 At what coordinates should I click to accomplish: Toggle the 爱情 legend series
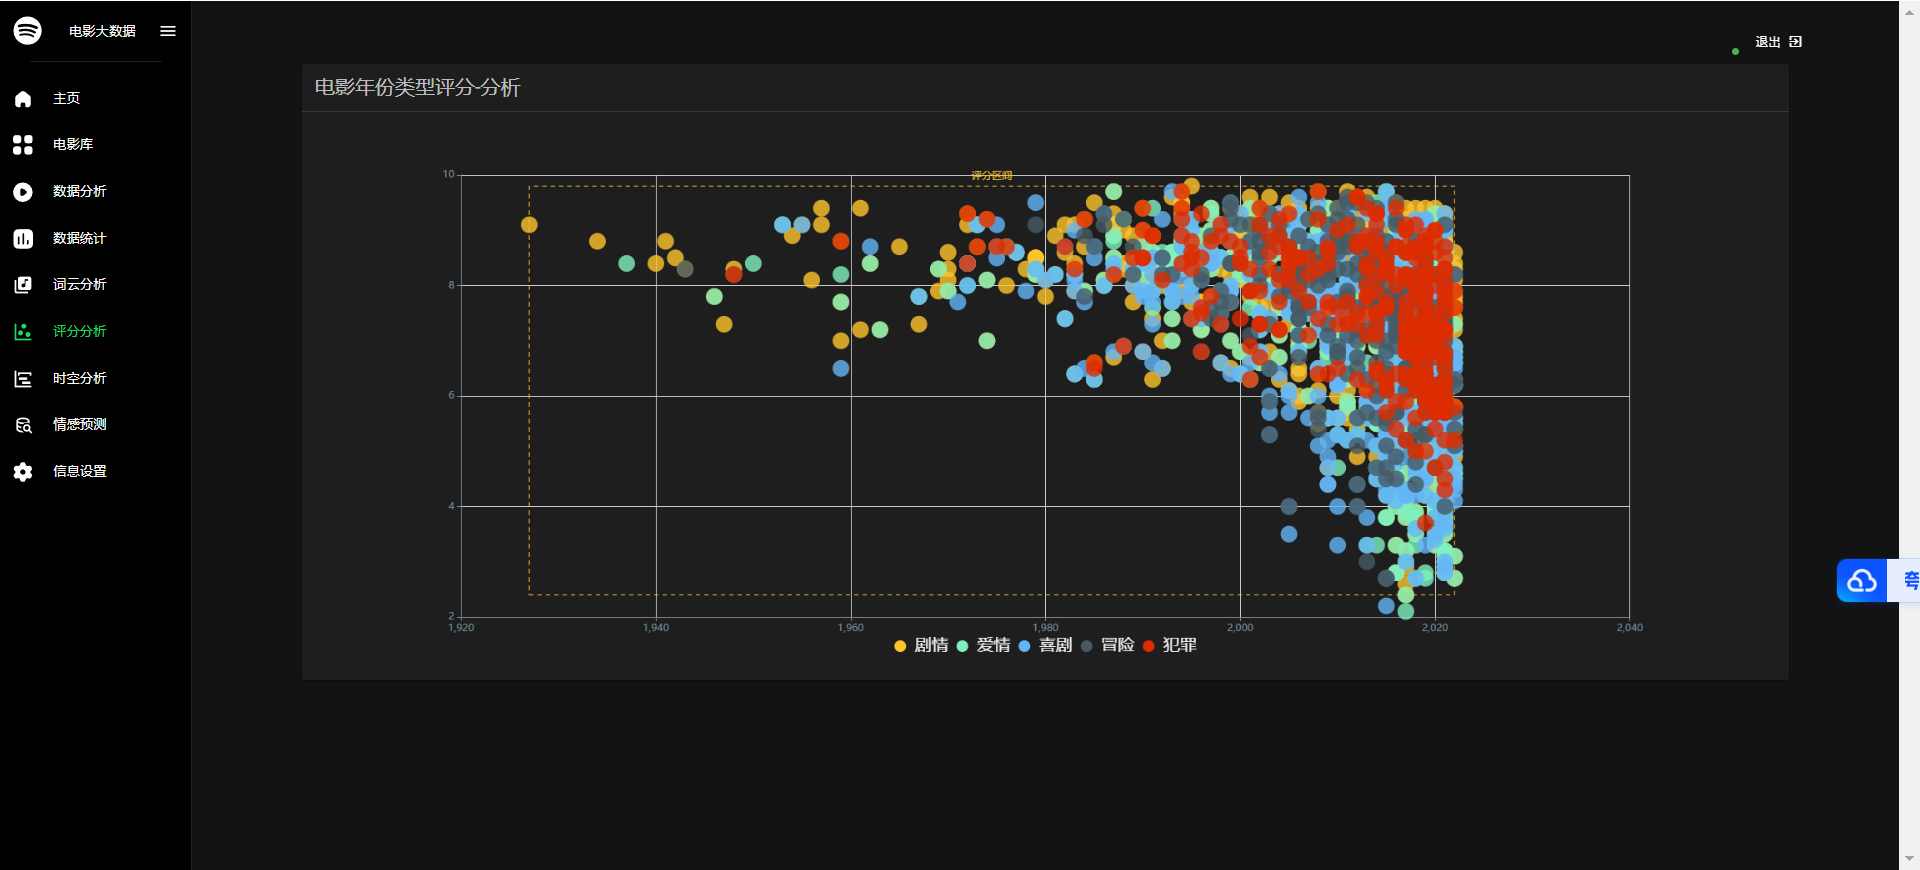[x=983, y=645]
